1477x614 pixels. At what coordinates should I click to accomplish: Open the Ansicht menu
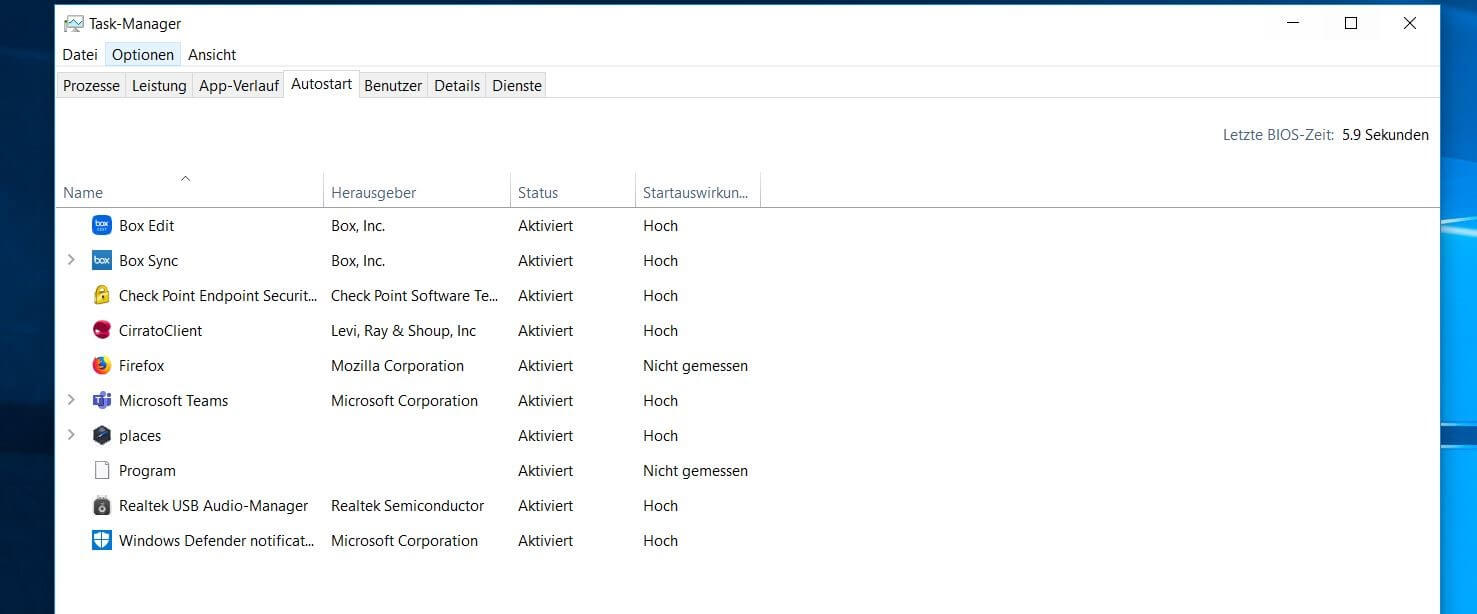click(x=212, y=54)
